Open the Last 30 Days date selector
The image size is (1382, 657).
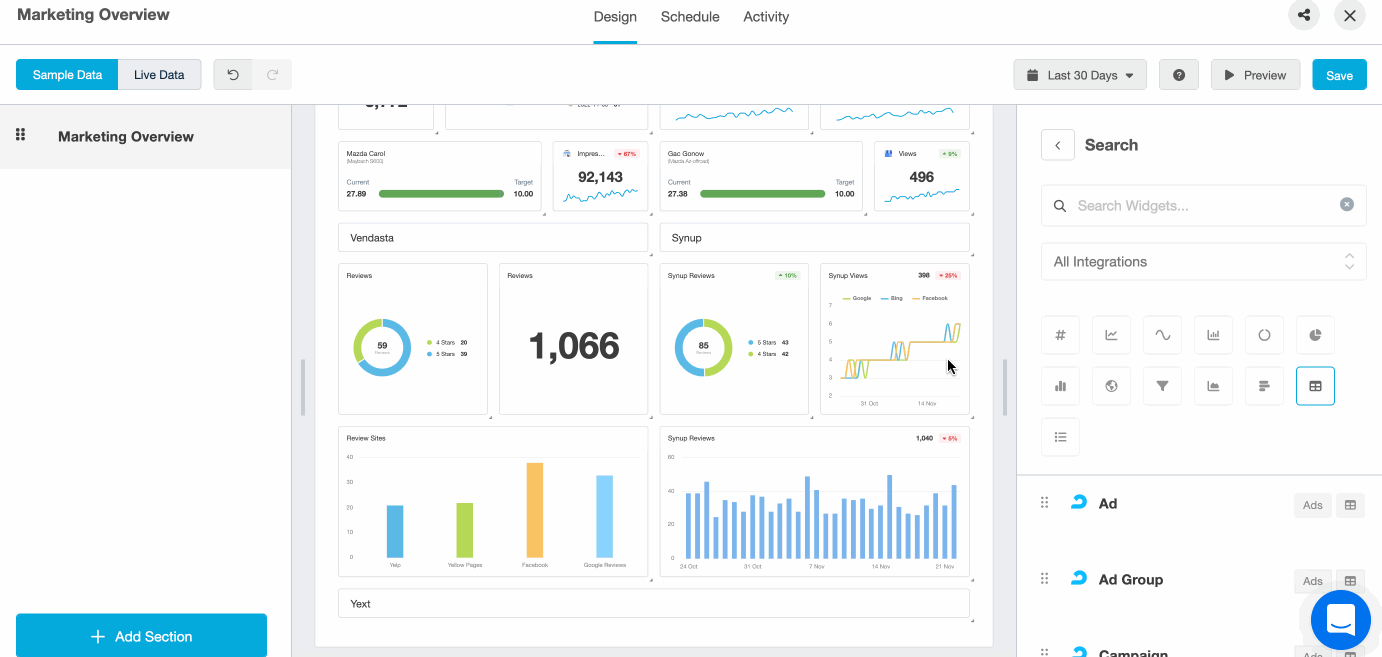[1079, 74]
